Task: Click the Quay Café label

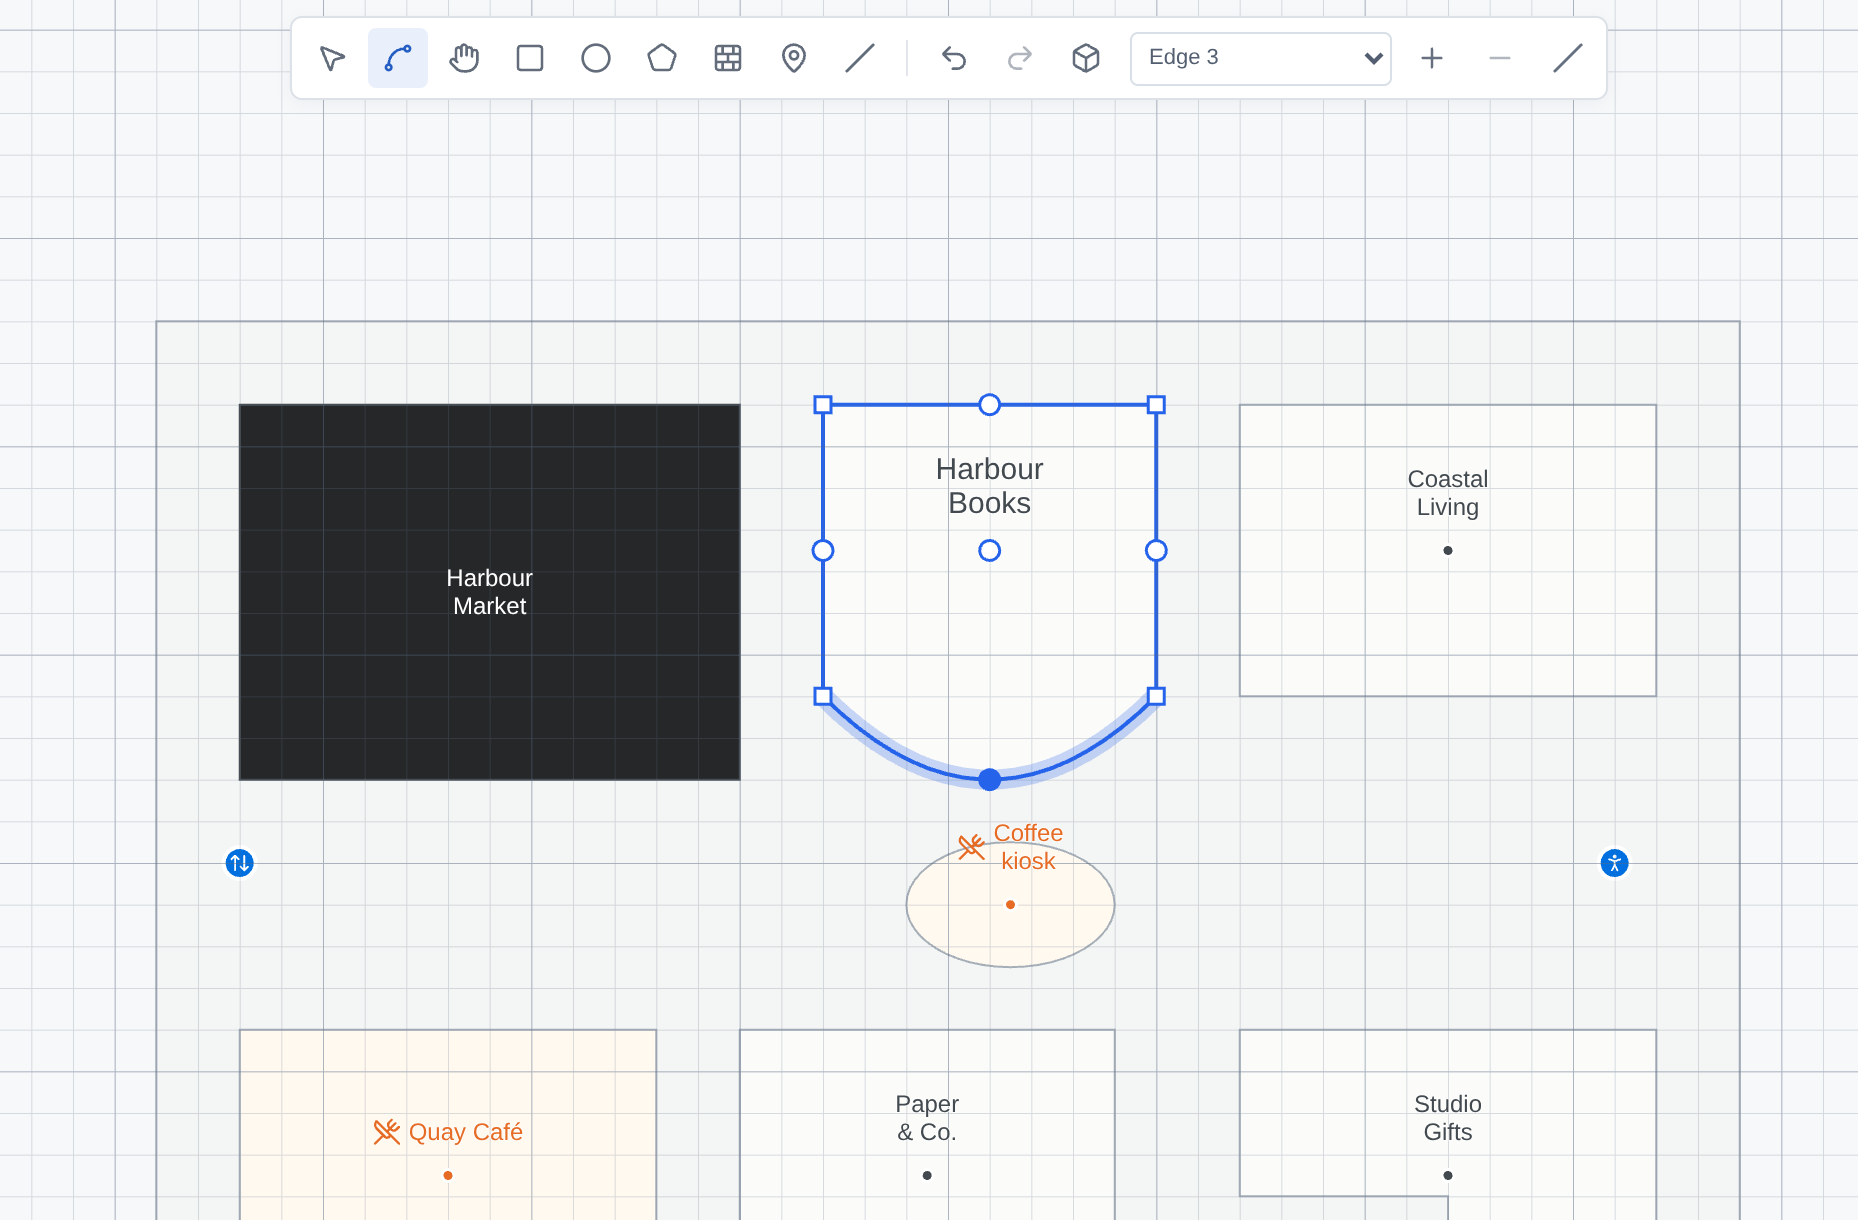Action: tap(466, 1132)
